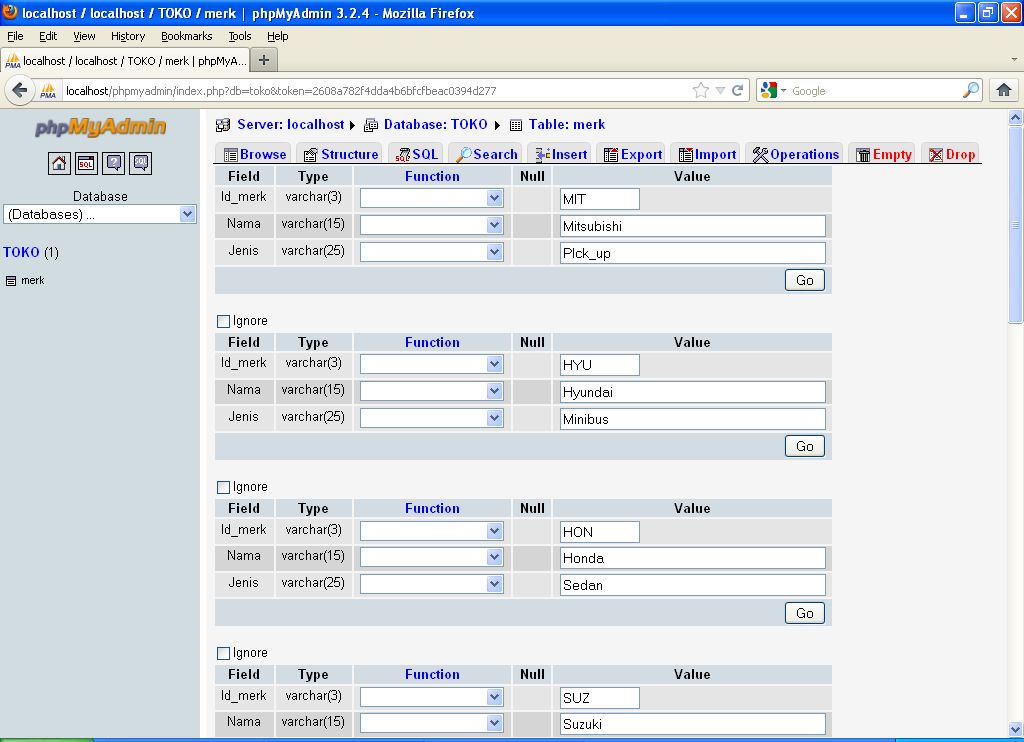1024x742 pixels.
Task: Click the merk table icon in sidebar
Action: click(x=10, y=281)
